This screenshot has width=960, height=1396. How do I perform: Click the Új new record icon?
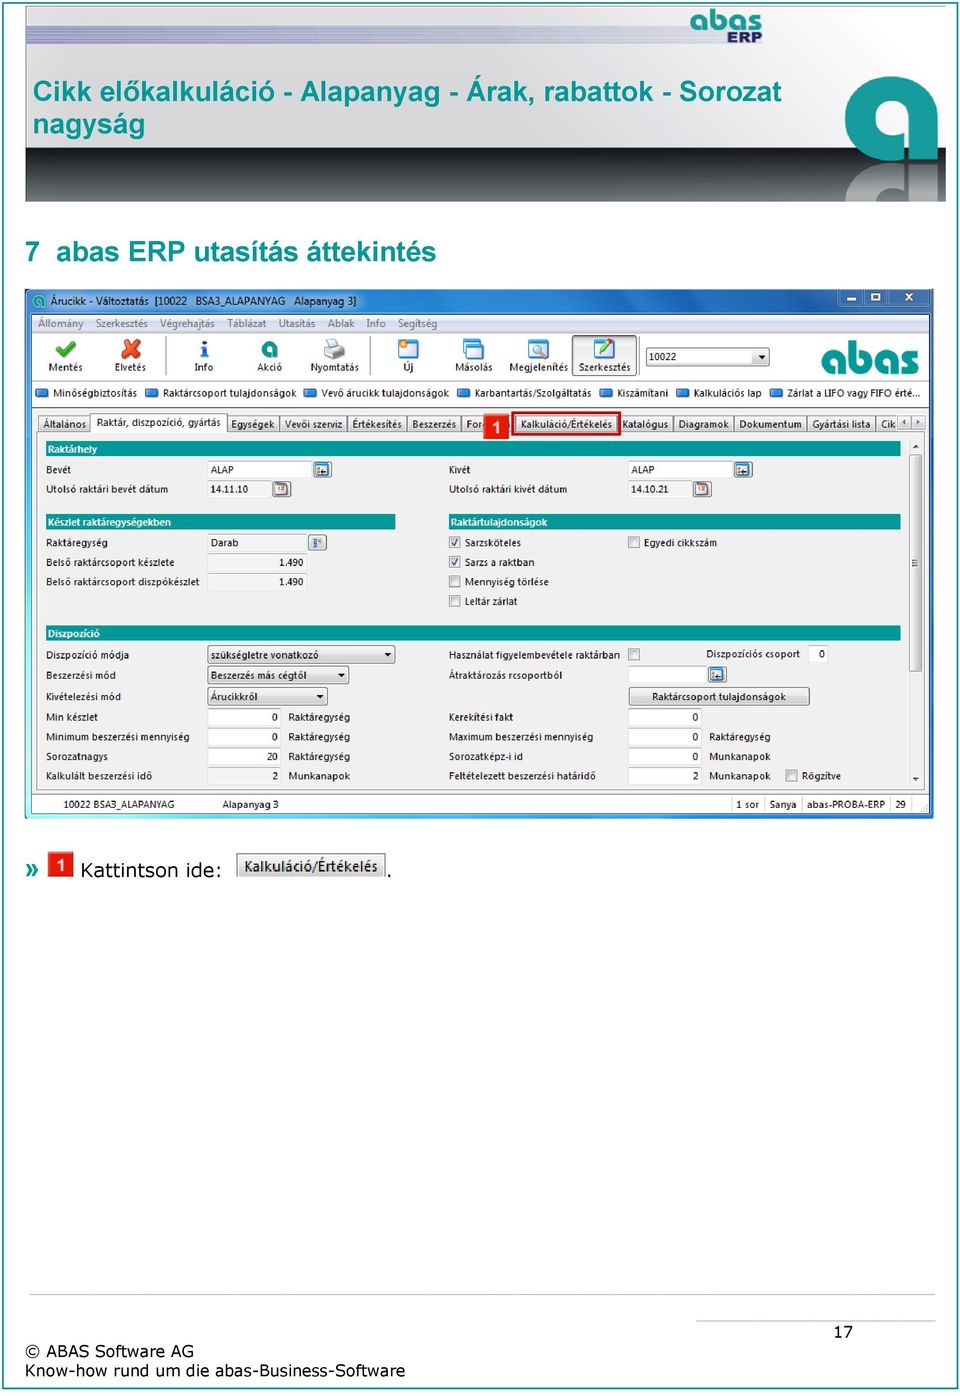408,349
